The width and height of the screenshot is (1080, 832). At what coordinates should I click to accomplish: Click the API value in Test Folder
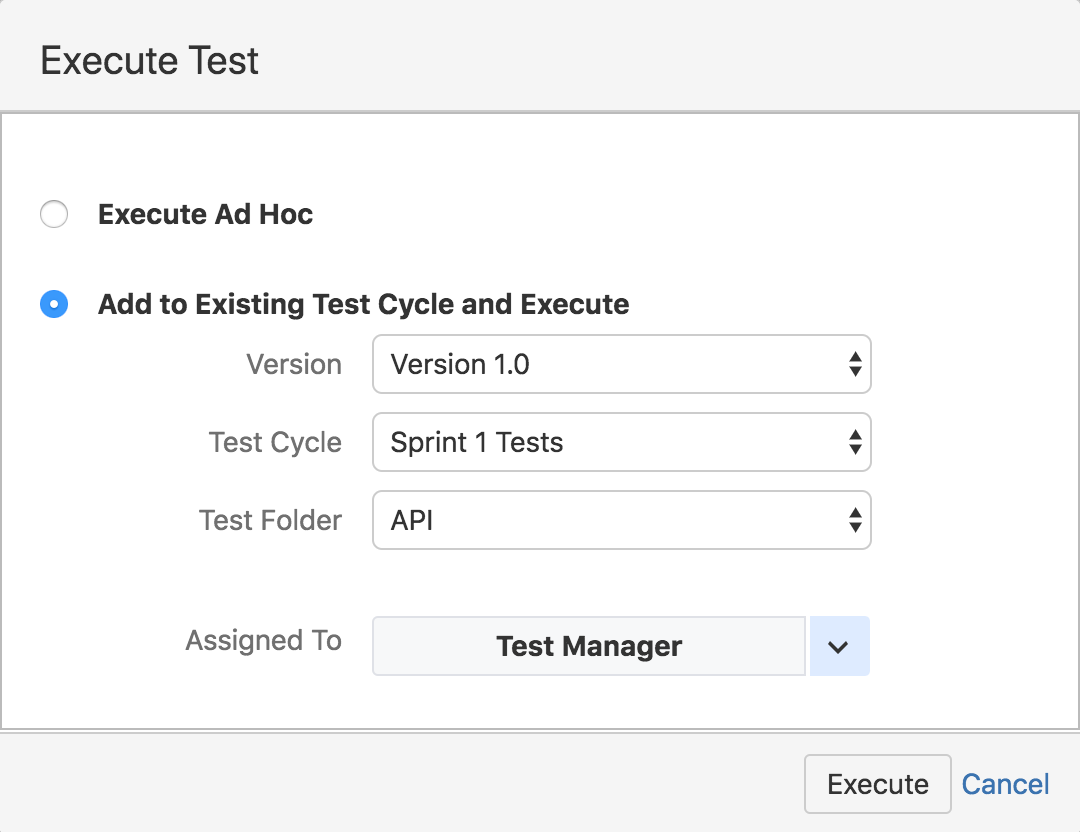click(x=620, y=520)
